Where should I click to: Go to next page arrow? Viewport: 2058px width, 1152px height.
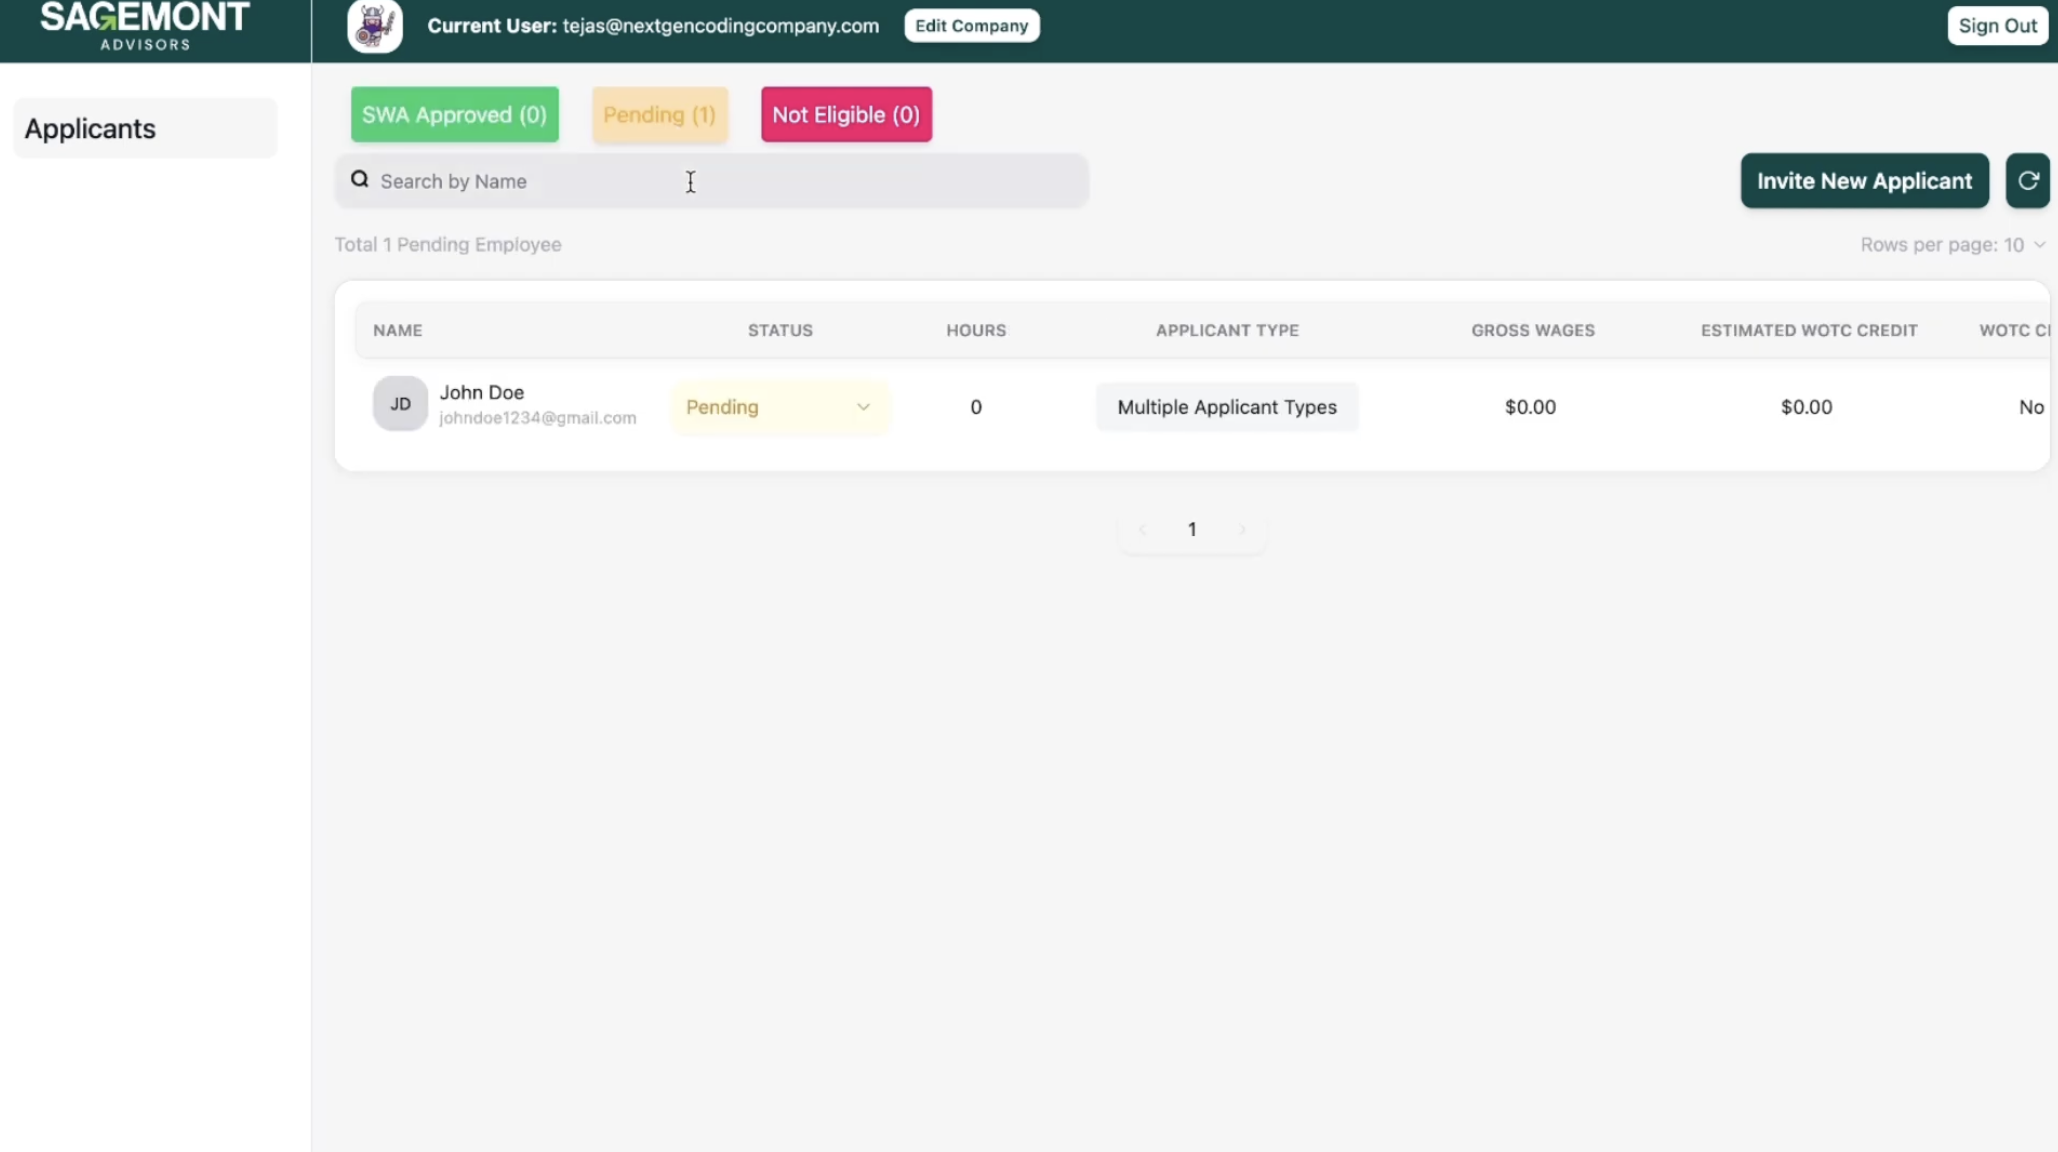(1242, 529)
